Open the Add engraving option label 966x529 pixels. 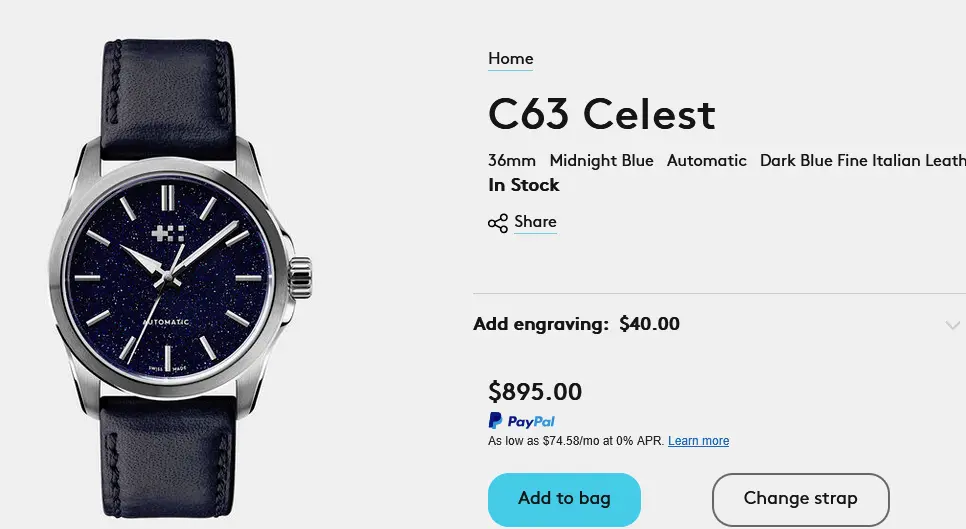tap(540, 324)
